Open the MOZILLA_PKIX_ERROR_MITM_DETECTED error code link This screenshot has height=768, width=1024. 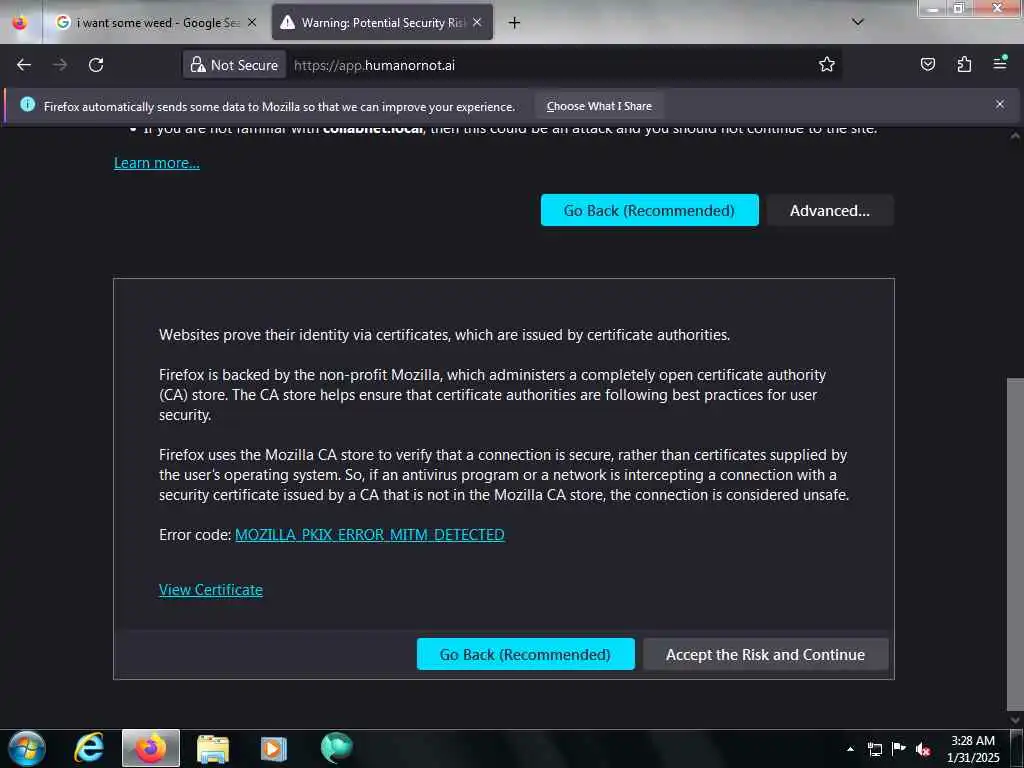pyautogui.click(x=370, y=535)
